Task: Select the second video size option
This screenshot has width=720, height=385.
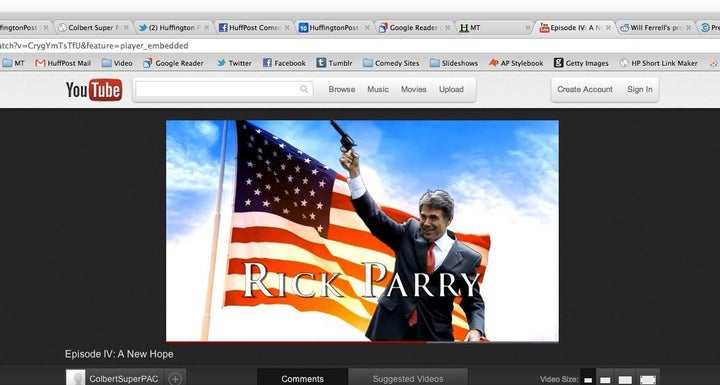Action: click(x=606, y=379)
